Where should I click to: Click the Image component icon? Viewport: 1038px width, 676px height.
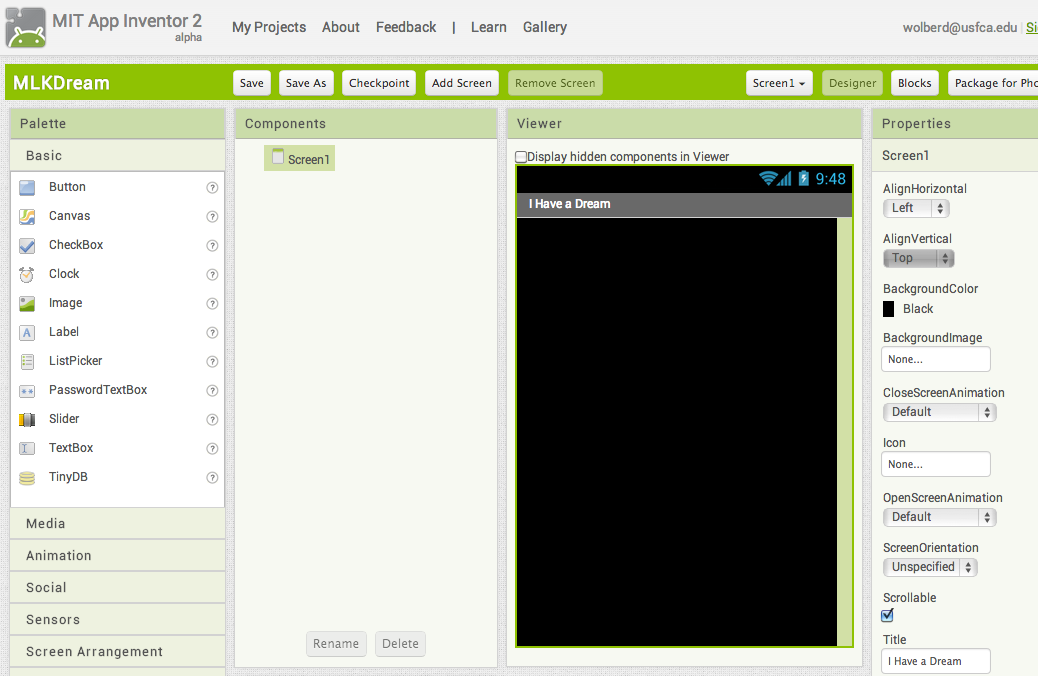click(27, 303)
